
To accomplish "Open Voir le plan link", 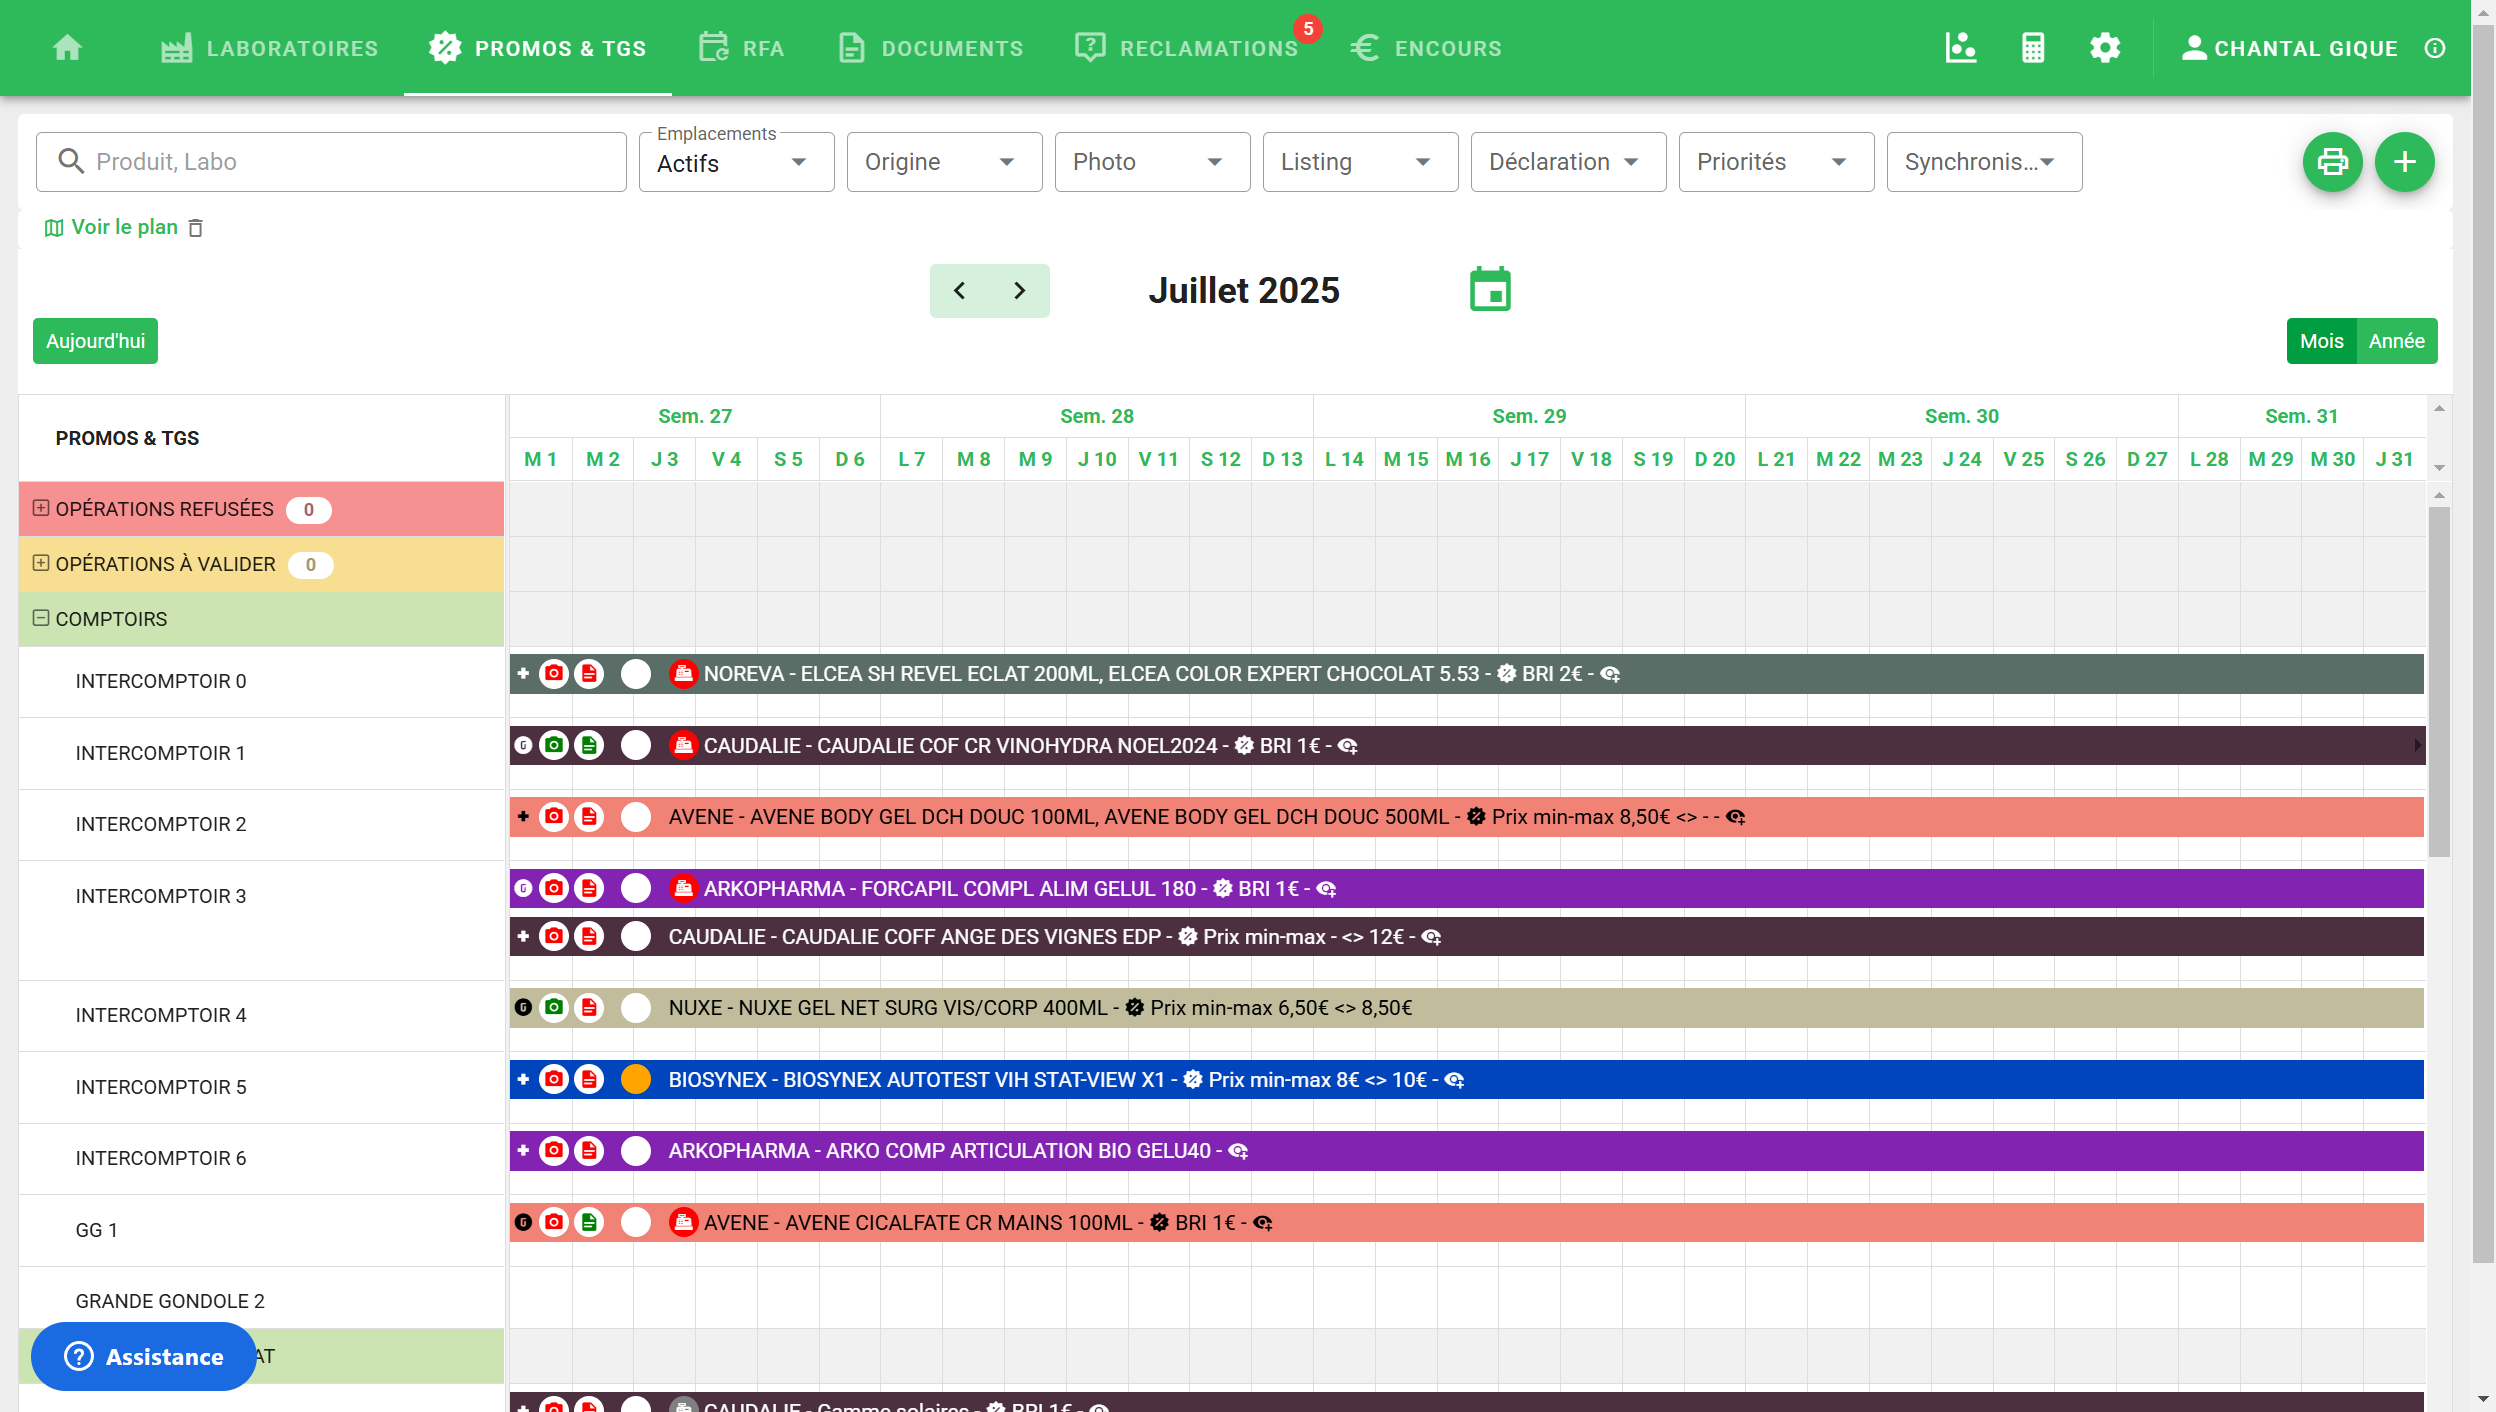I will [x=111, y=227].
